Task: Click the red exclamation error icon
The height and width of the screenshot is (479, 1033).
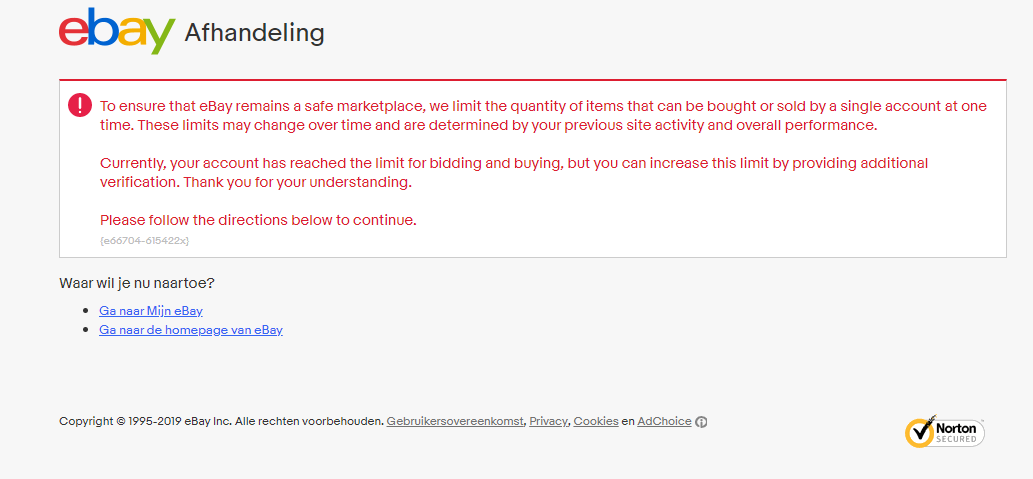Action: pyautogui.click(x=80, y=105)
